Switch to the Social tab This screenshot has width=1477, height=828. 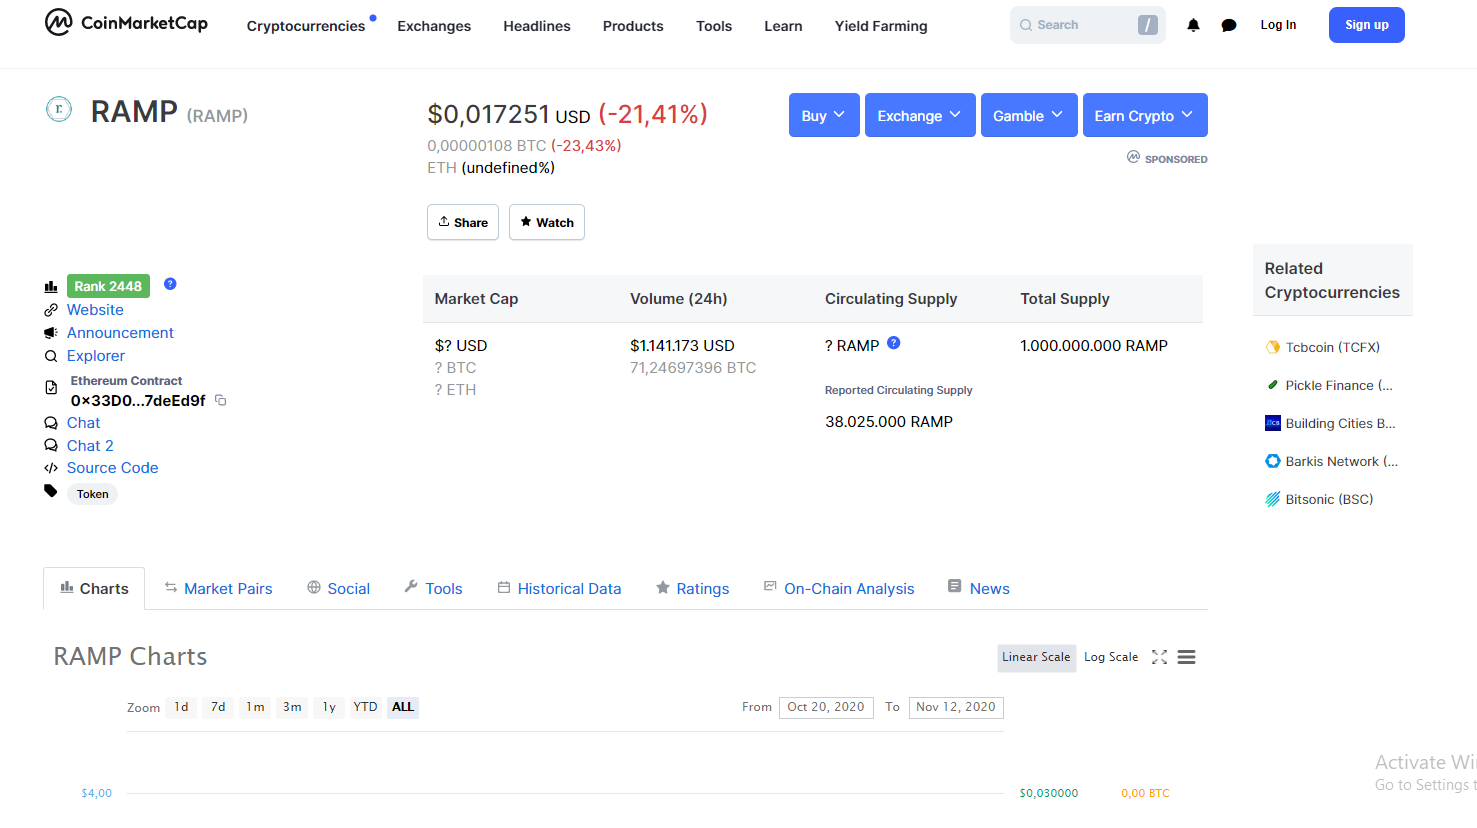[x=339, y=589]
